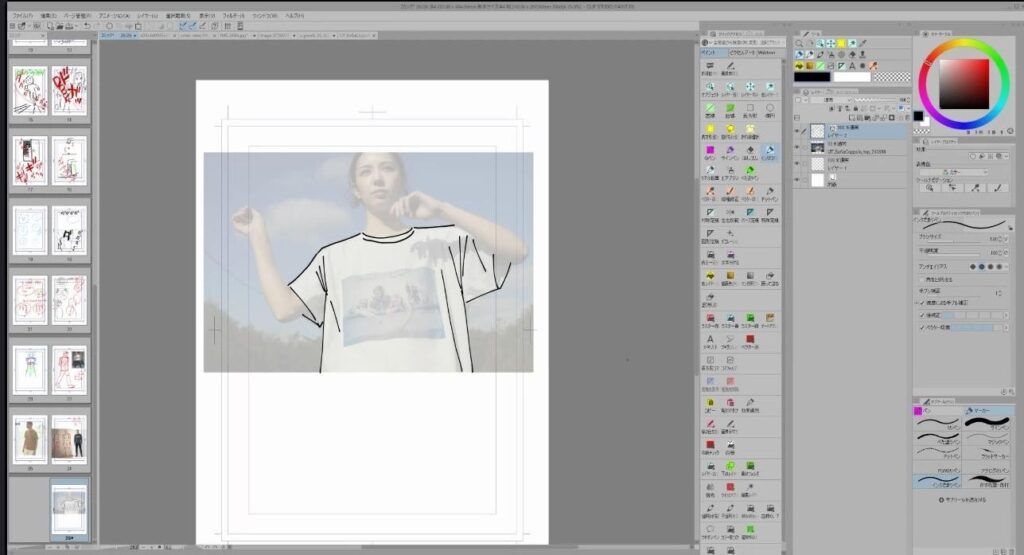Select the Hand move tool
1024x555 pixels.
coord(810,43)
